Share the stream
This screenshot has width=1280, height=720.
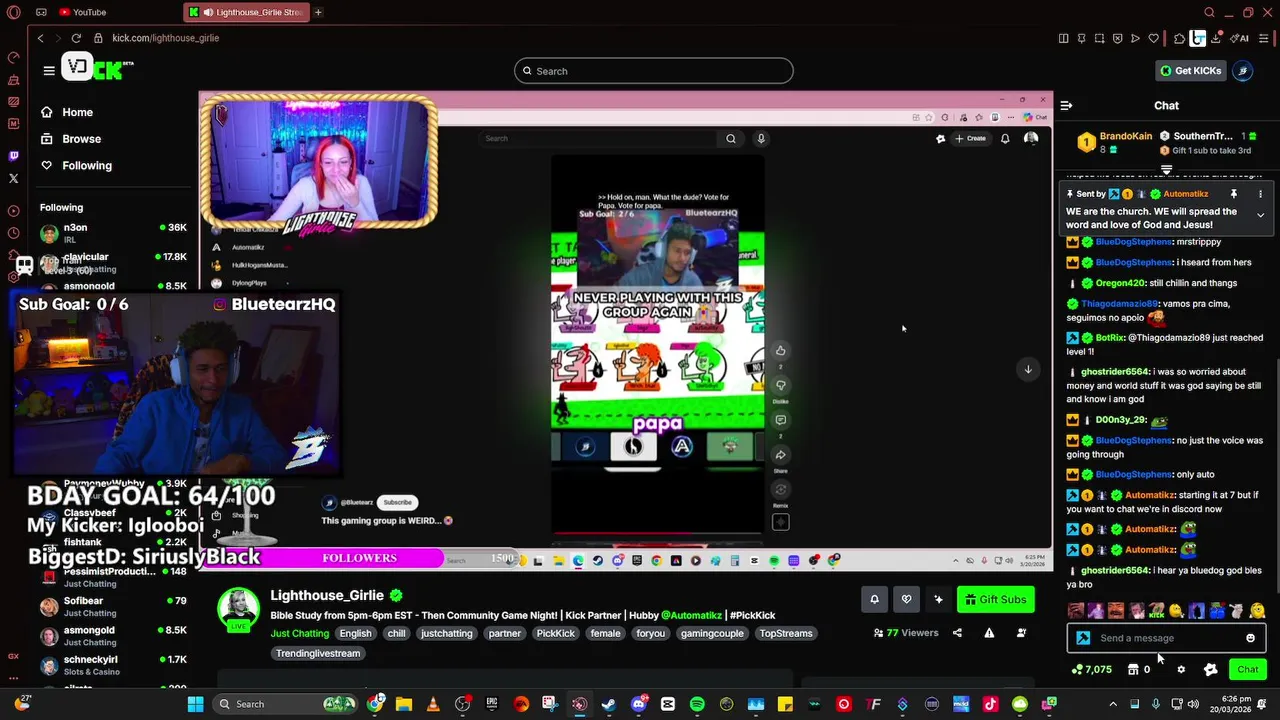(957, 633)
